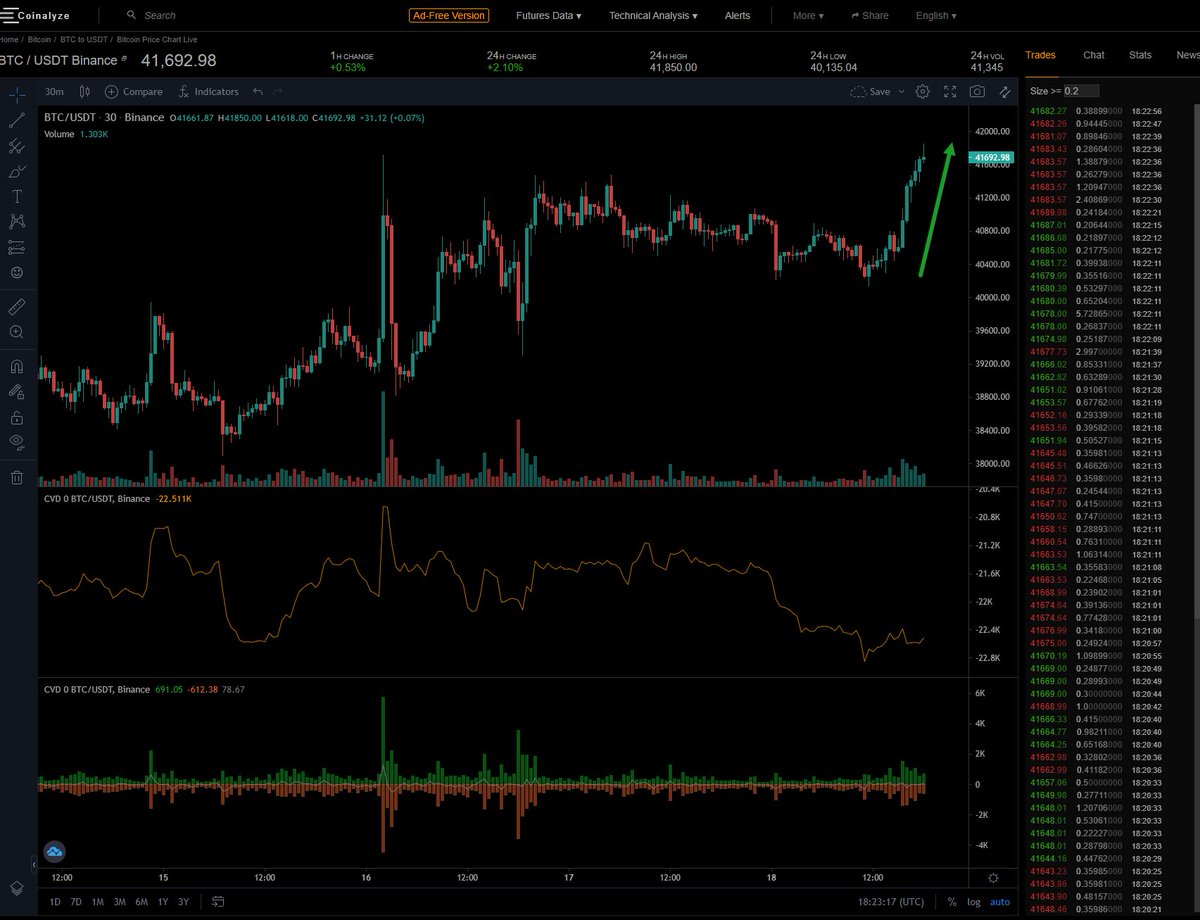Toggle hide all drawings eye icon
Viewport: 1200px width, 920px height.
(x=17, y=442)
